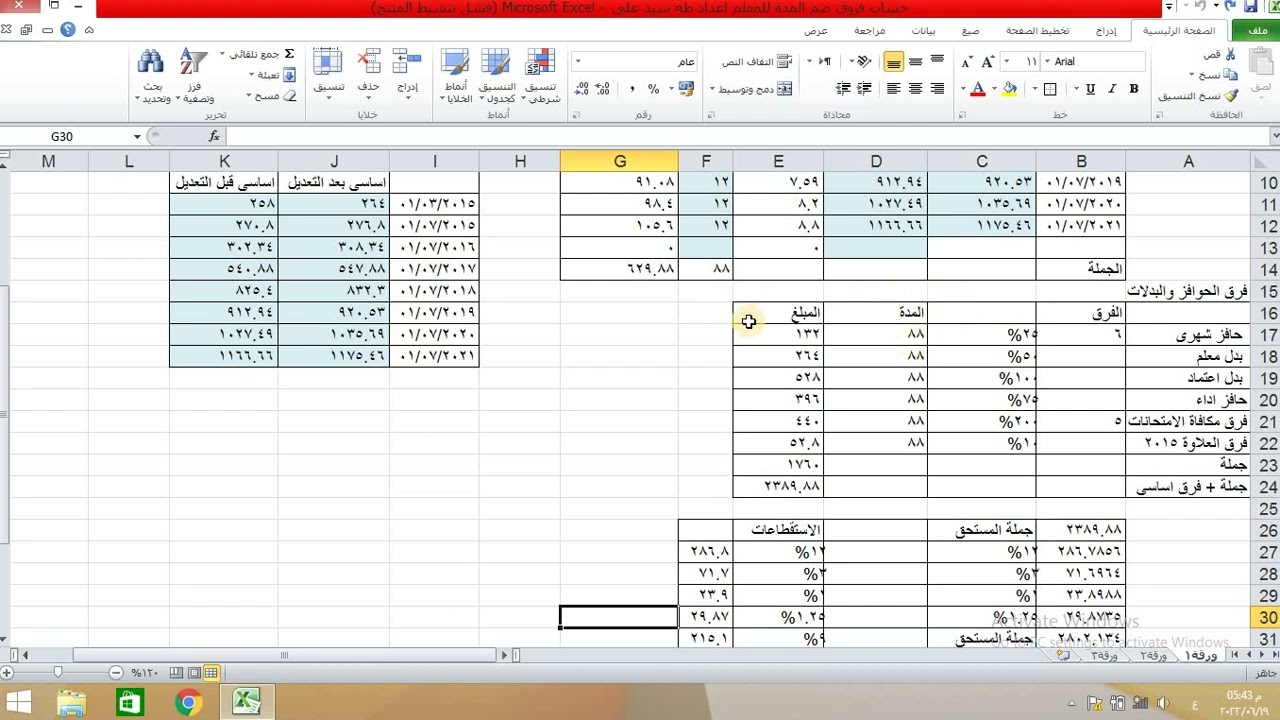Switch to the View (عرض) tab
The image size is (1280, 720).
(816, 31)
